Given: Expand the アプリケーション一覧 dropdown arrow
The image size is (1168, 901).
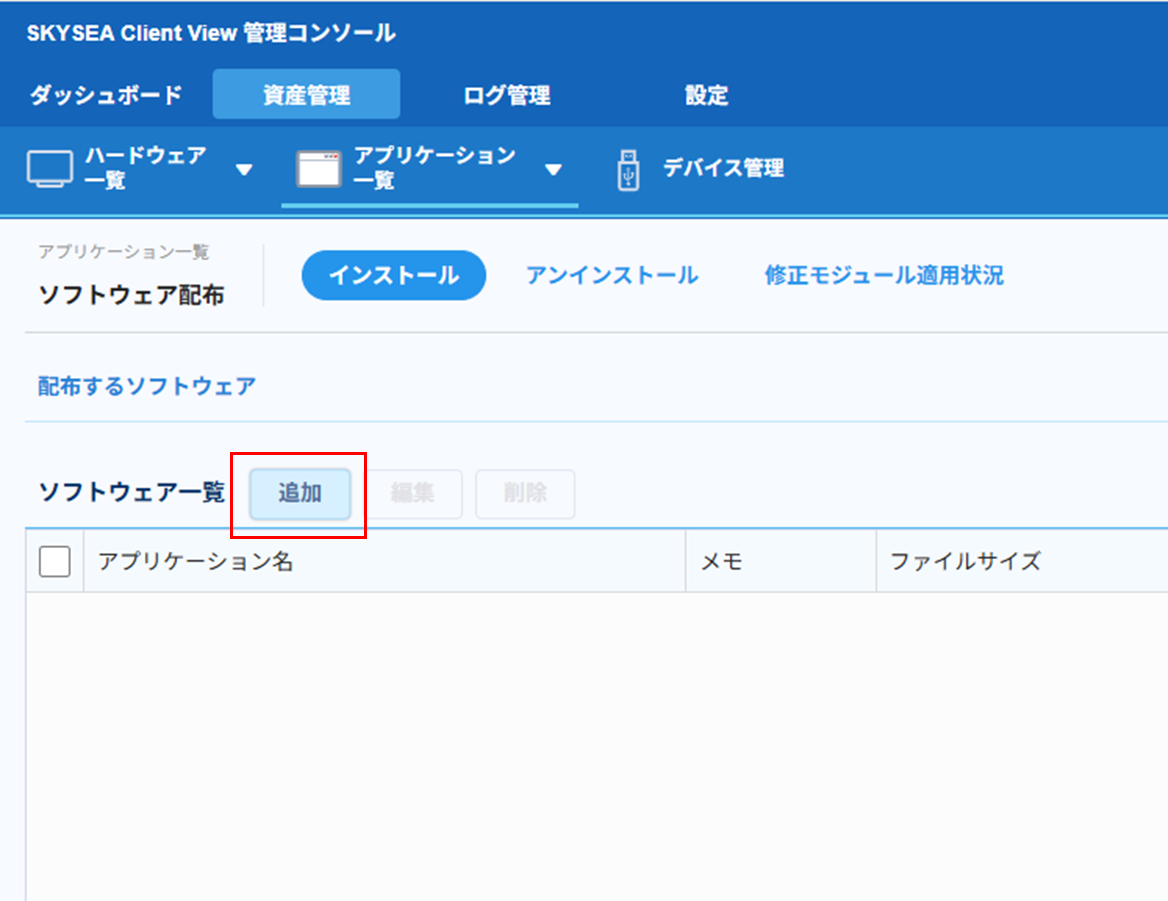Looking at the screenshot, I should (553, 170).
